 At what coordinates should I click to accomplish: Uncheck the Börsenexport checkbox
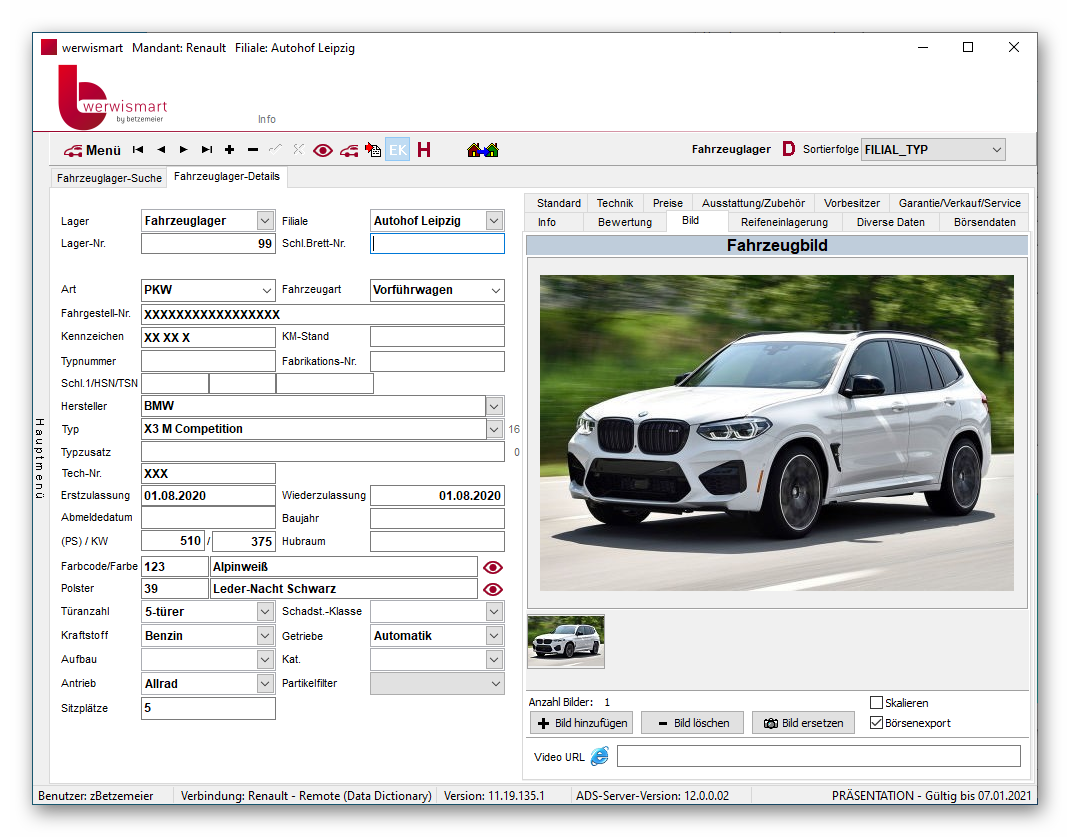[877, 723]
